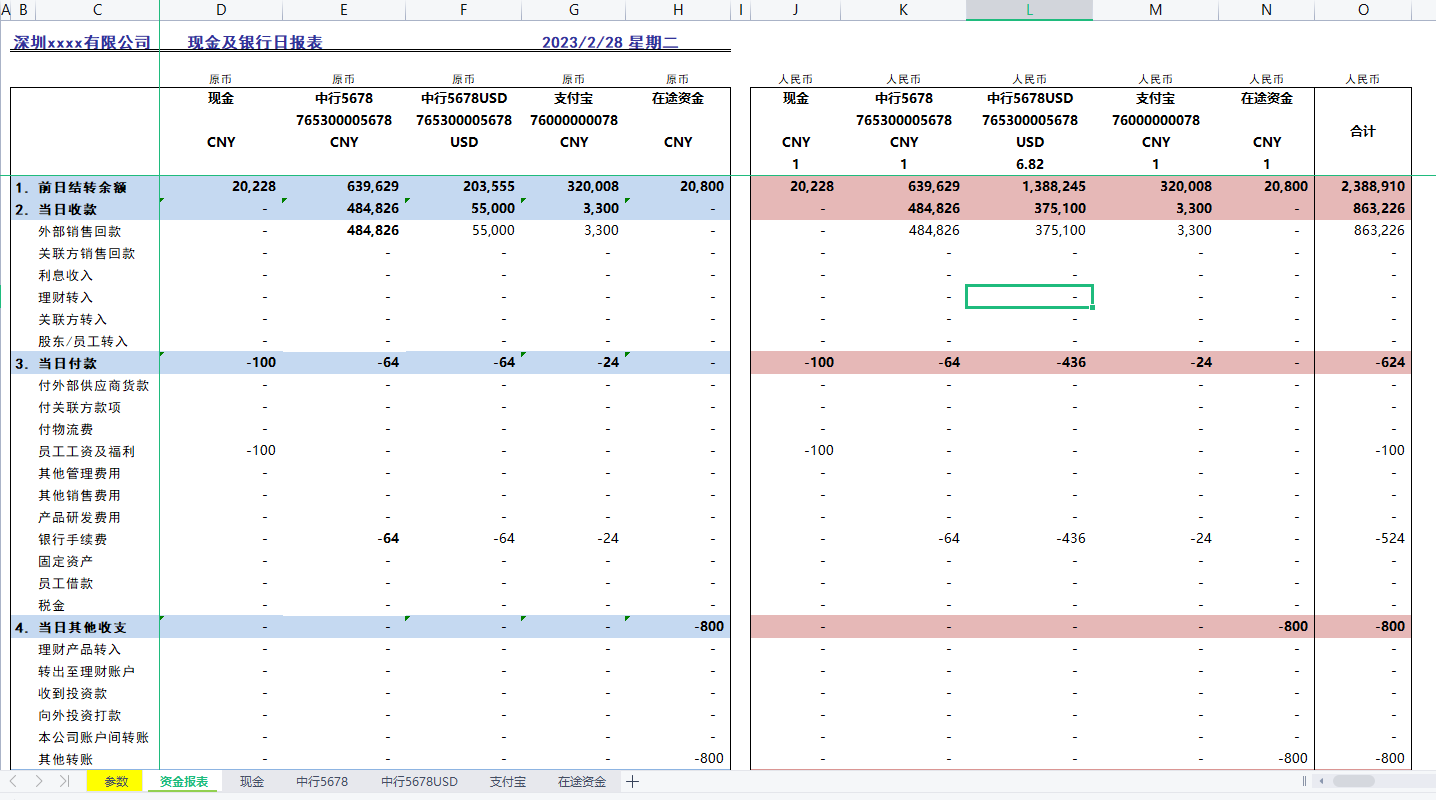Screen dimensions: 1436x800
Task: Click report title 现金及银行日报表
Action: pyautogui.click(x=255, y=43)
